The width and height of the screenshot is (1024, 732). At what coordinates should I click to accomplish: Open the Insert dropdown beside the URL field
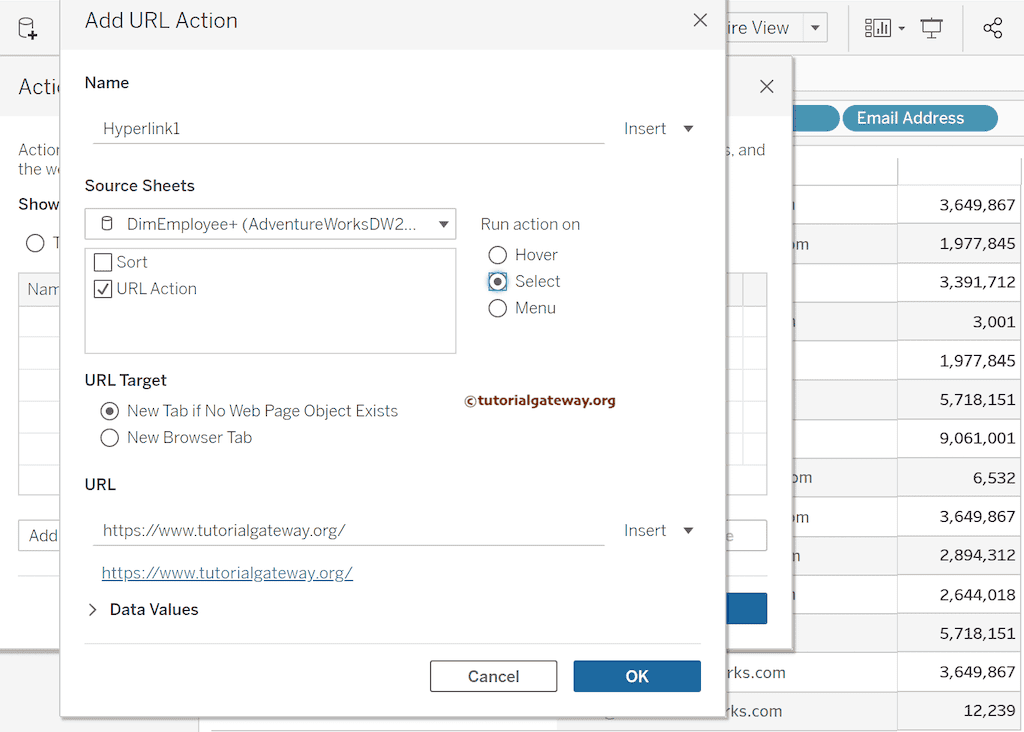[659, 530]
